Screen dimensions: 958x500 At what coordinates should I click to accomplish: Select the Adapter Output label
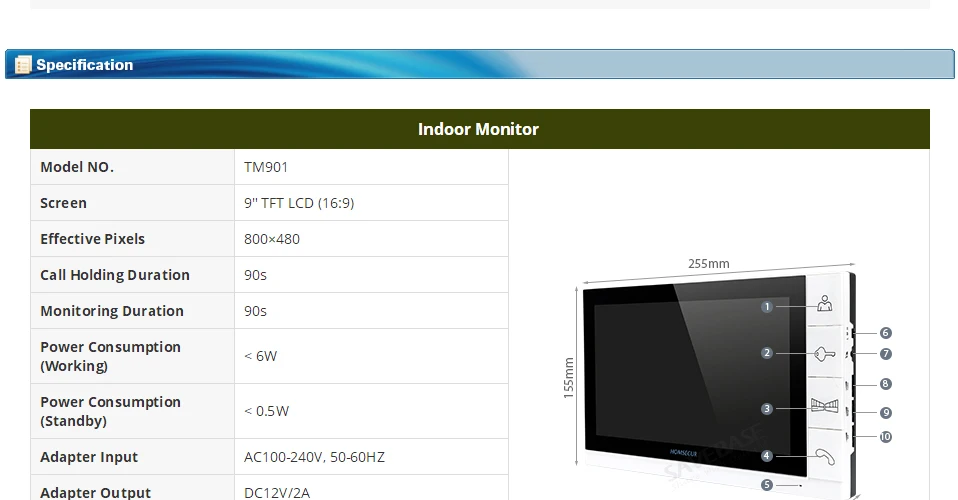point(95,493)
